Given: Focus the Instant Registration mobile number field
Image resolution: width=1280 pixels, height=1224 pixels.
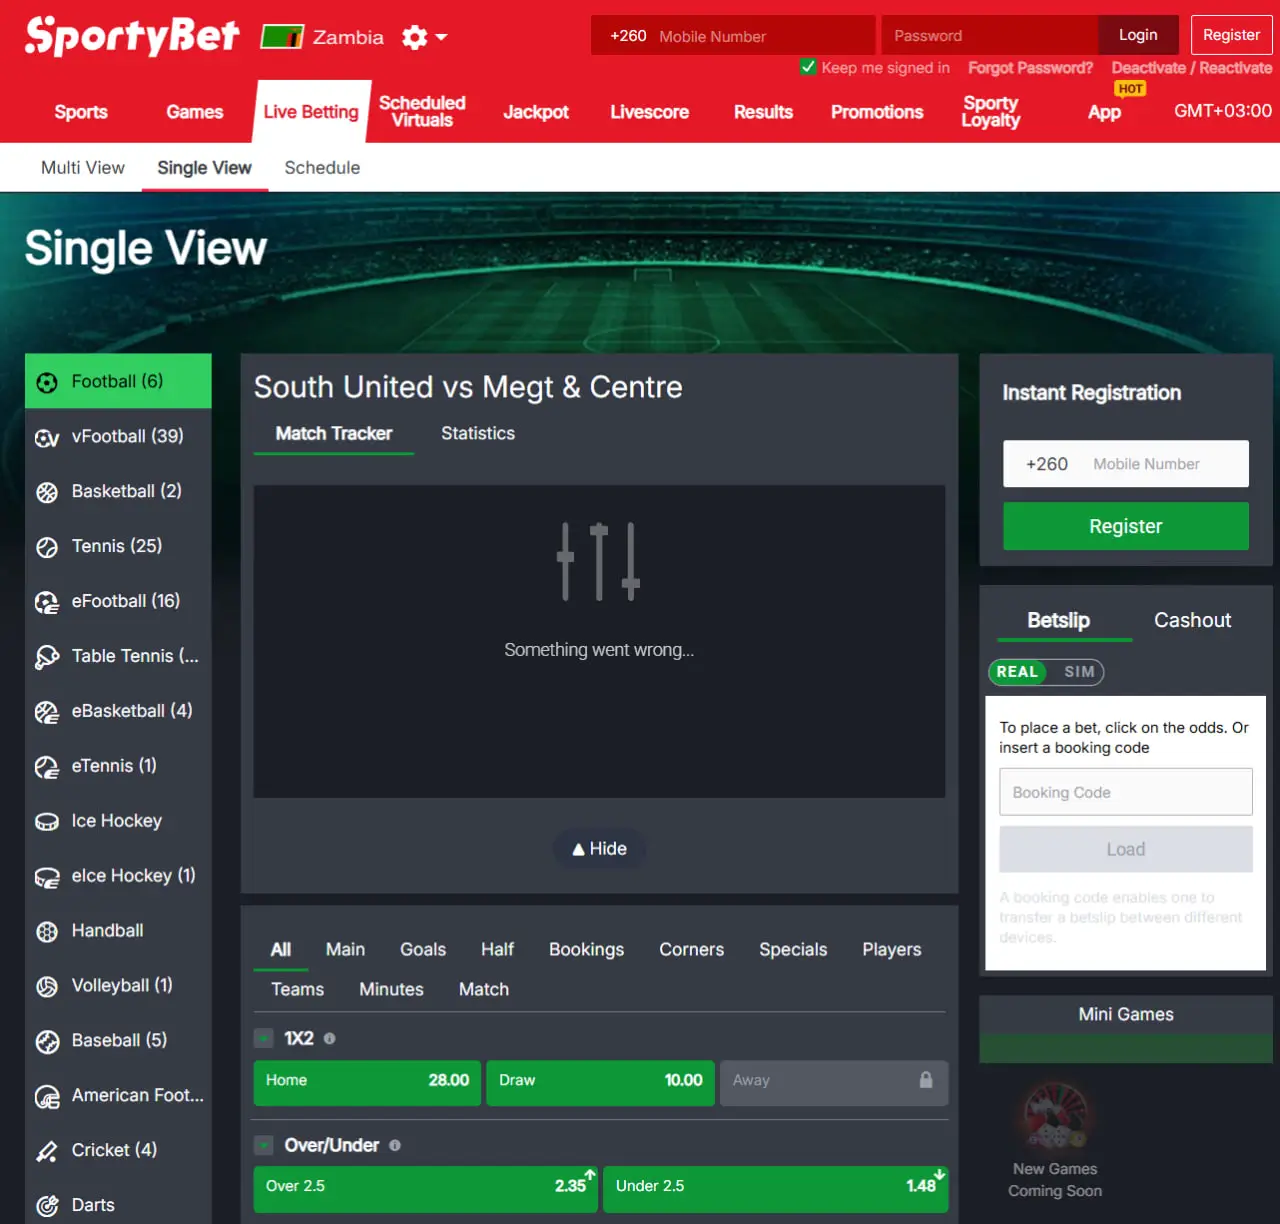Looking at the screenshot, I should pyautogui.click(x=1126, y=464).
